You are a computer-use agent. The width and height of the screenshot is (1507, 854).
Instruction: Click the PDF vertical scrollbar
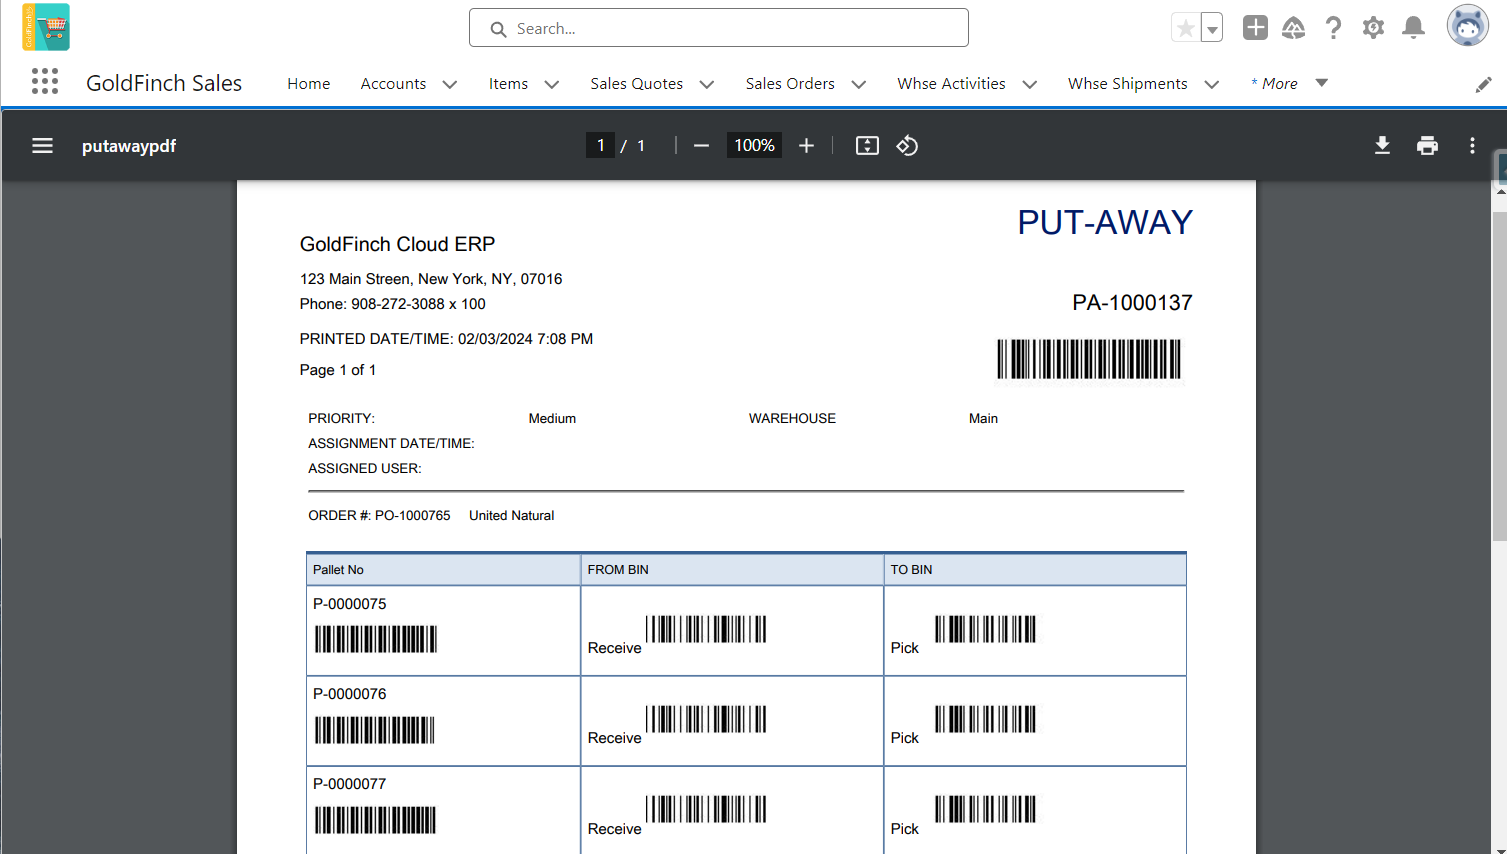pyautogui.click(x=1499, y=376)
